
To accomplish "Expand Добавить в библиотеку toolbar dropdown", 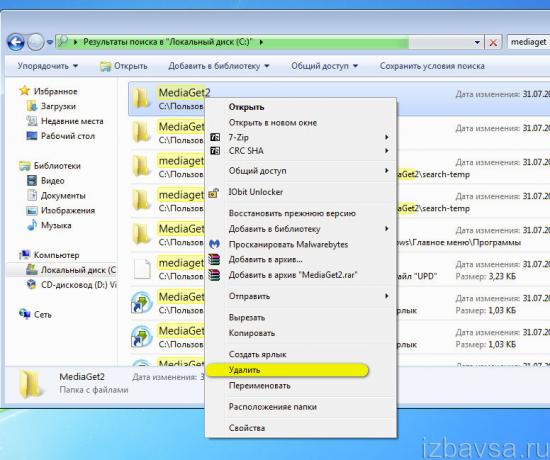I will coord(219,66).
